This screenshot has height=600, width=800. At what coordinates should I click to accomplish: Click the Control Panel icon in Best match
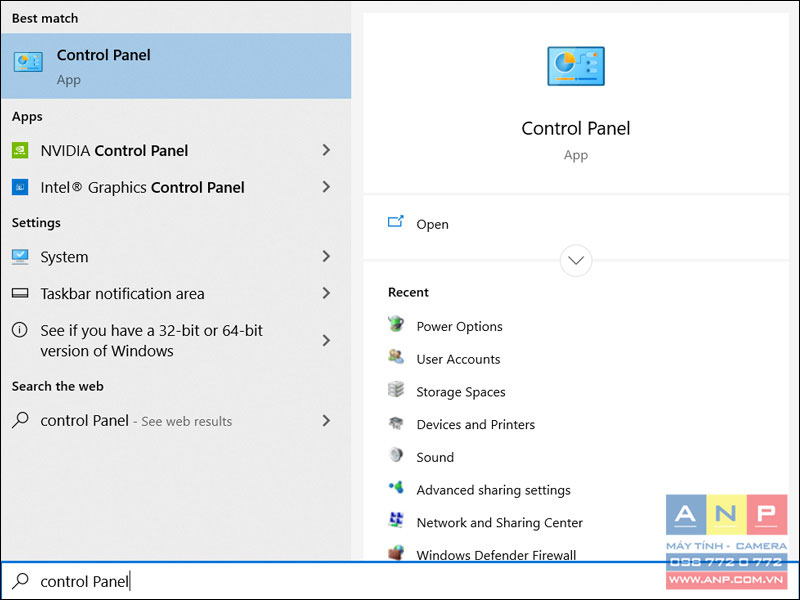(28, 62)
